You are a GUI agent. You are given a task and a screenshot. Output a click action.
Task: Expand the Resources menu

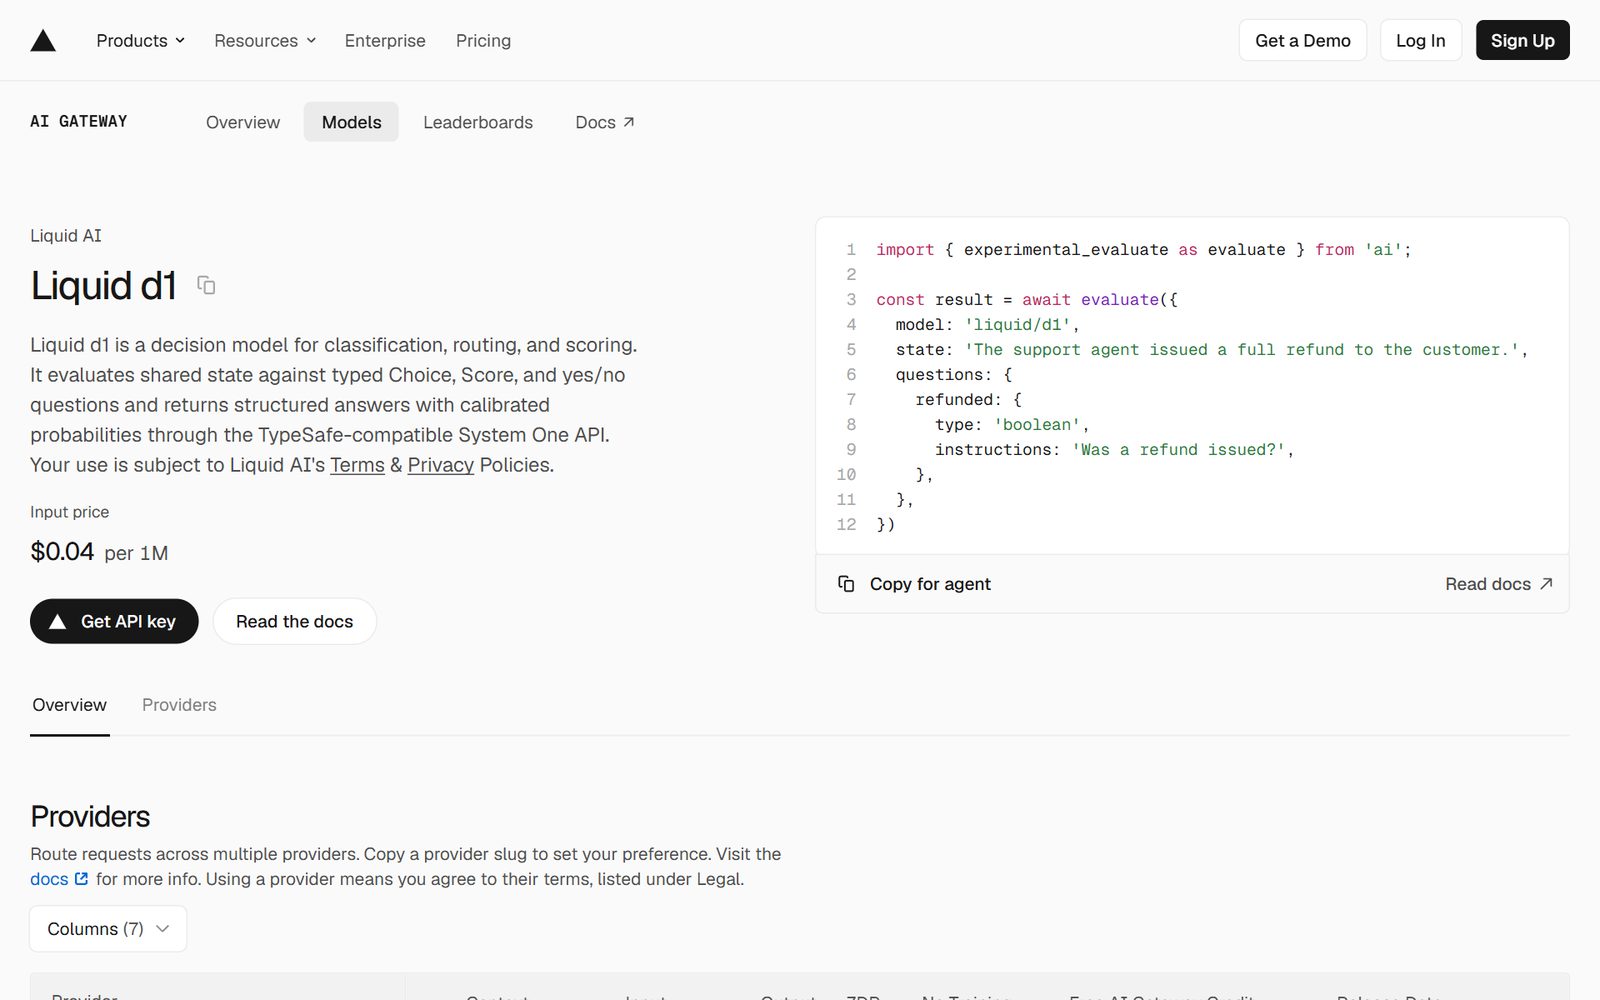click(x=265, y=40)
